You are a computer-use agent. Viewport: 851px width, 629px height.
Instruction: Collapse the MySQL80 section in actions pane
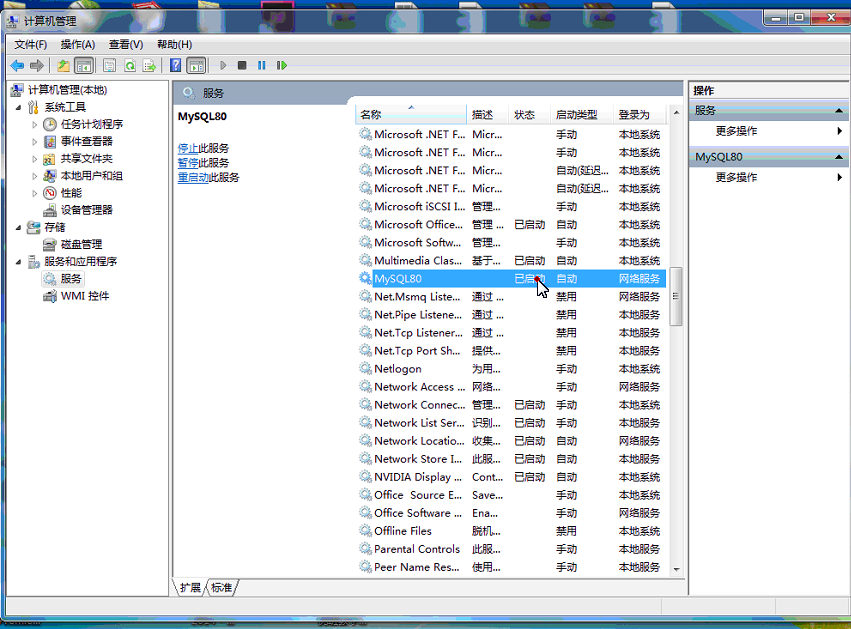point(839,157)
